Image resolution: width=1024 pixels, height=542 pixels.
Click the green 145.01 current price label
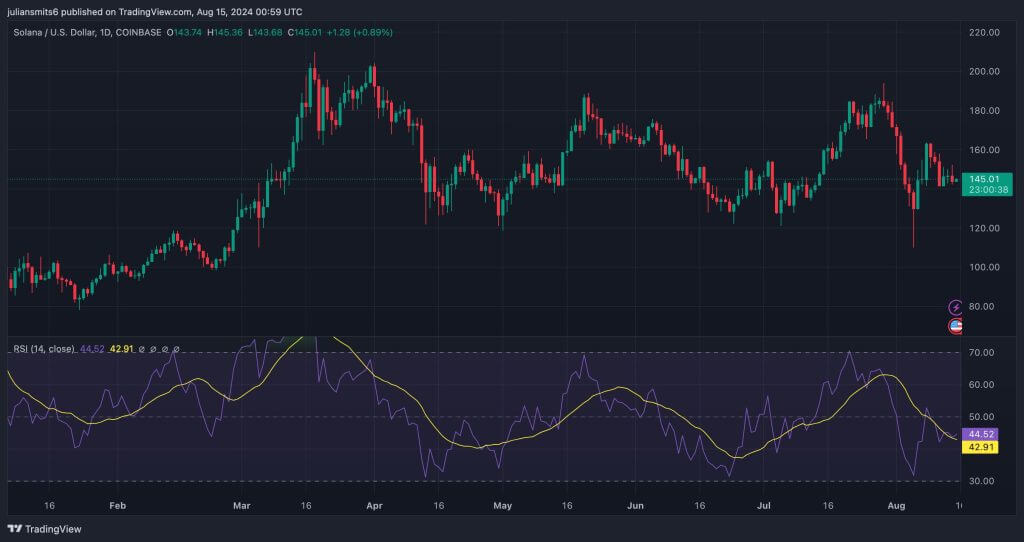coord(984,179)
